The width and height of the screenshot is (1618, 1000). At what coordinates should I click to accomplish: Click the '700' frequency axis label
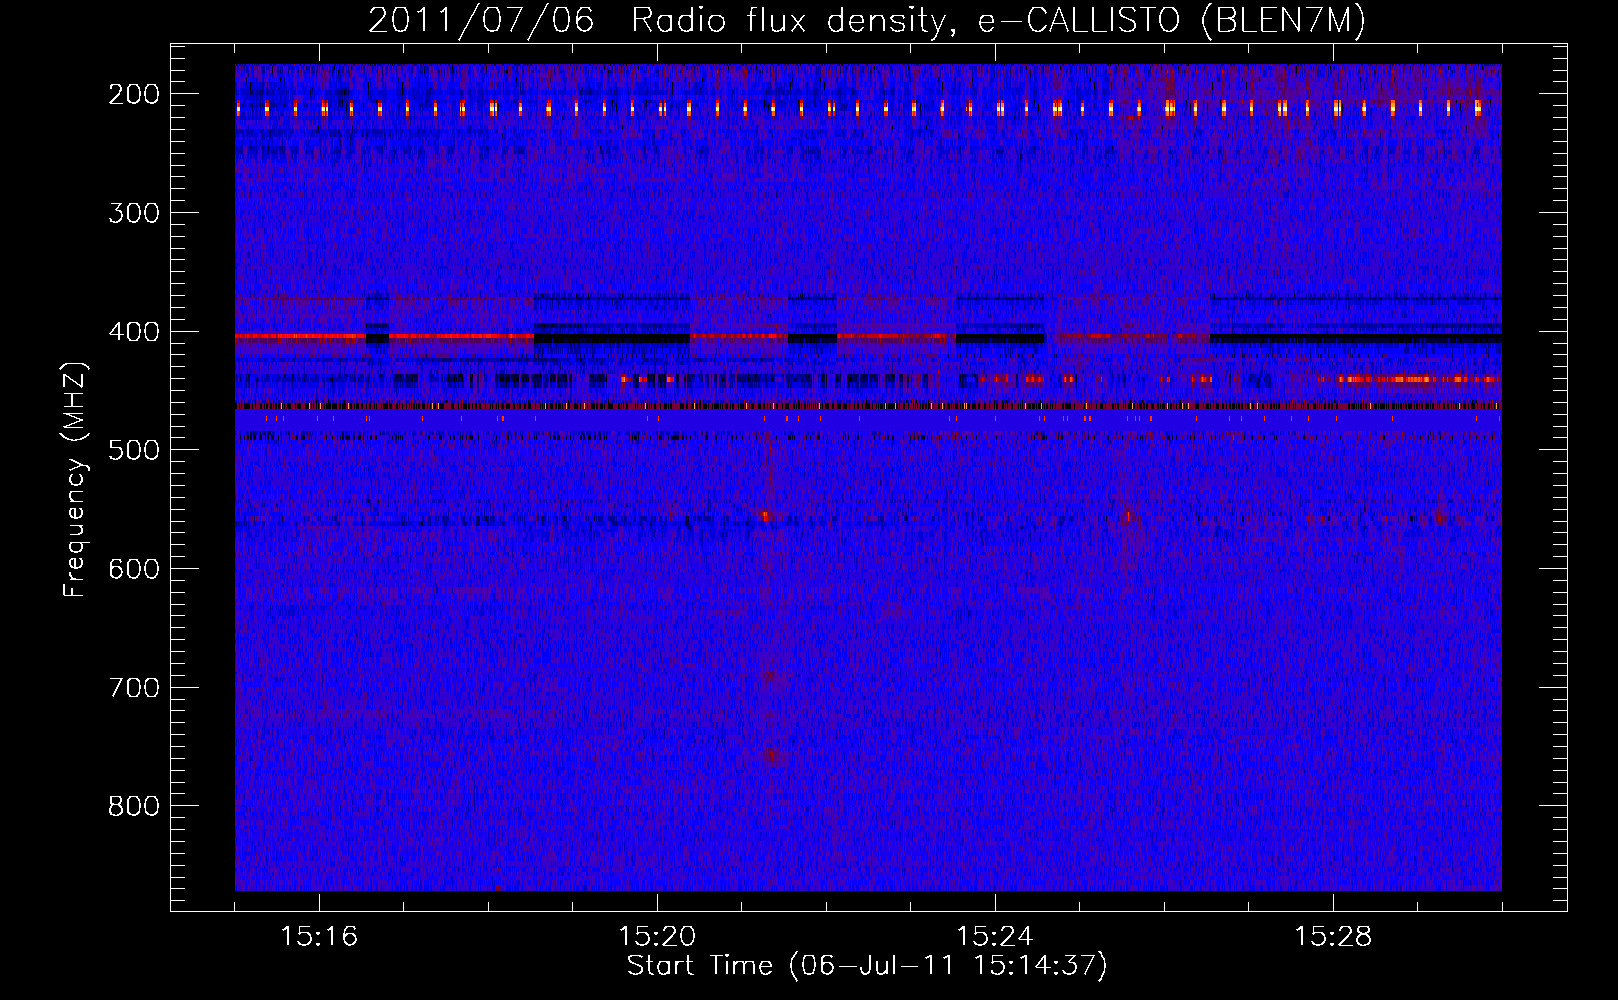[133, 688]
